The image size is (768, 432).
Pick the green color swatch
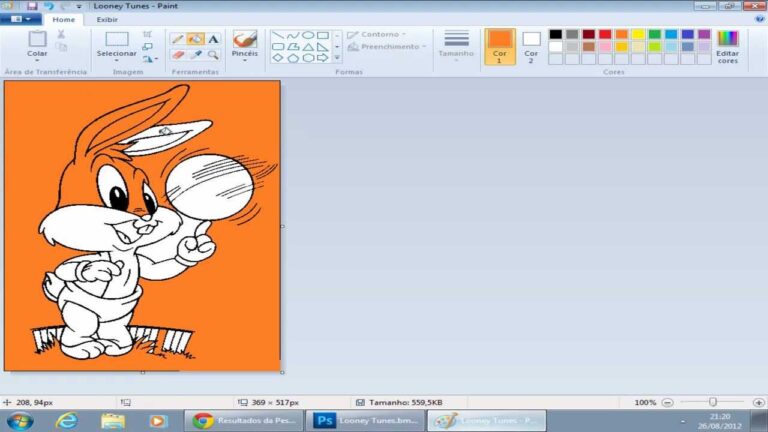[x=654, y=34]
